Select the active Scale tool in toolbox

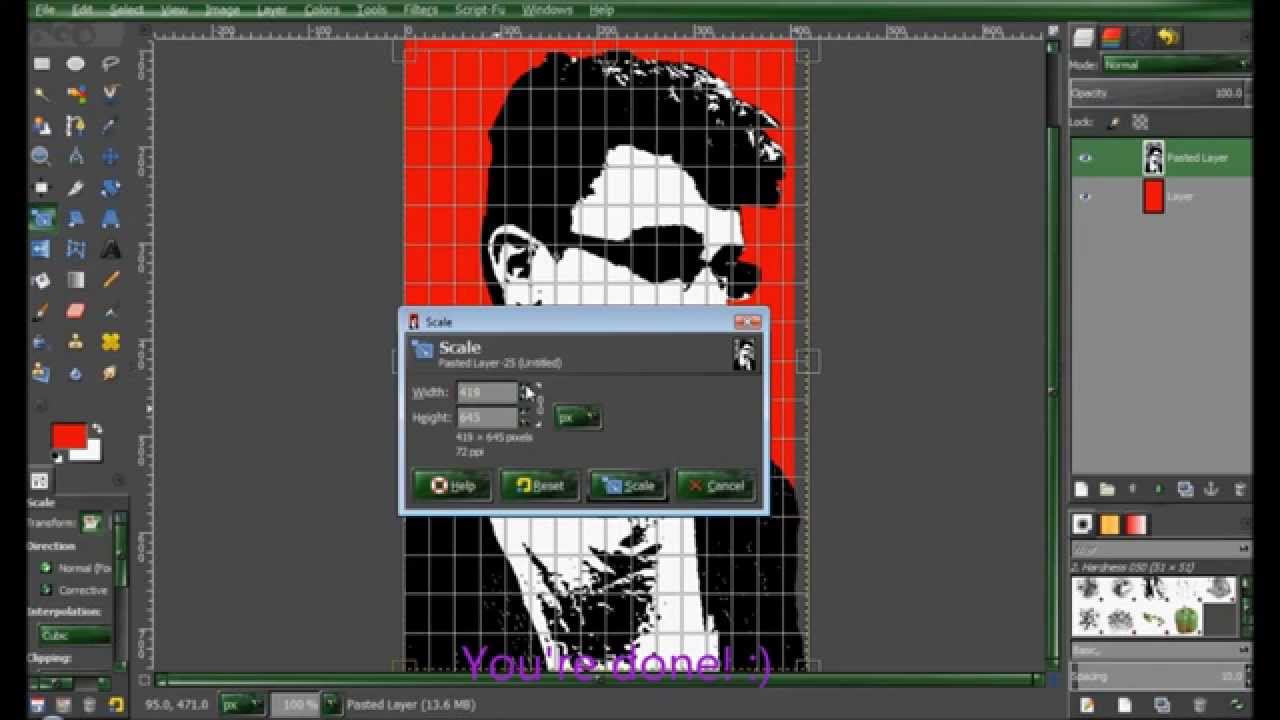click(x=42, y=219)
